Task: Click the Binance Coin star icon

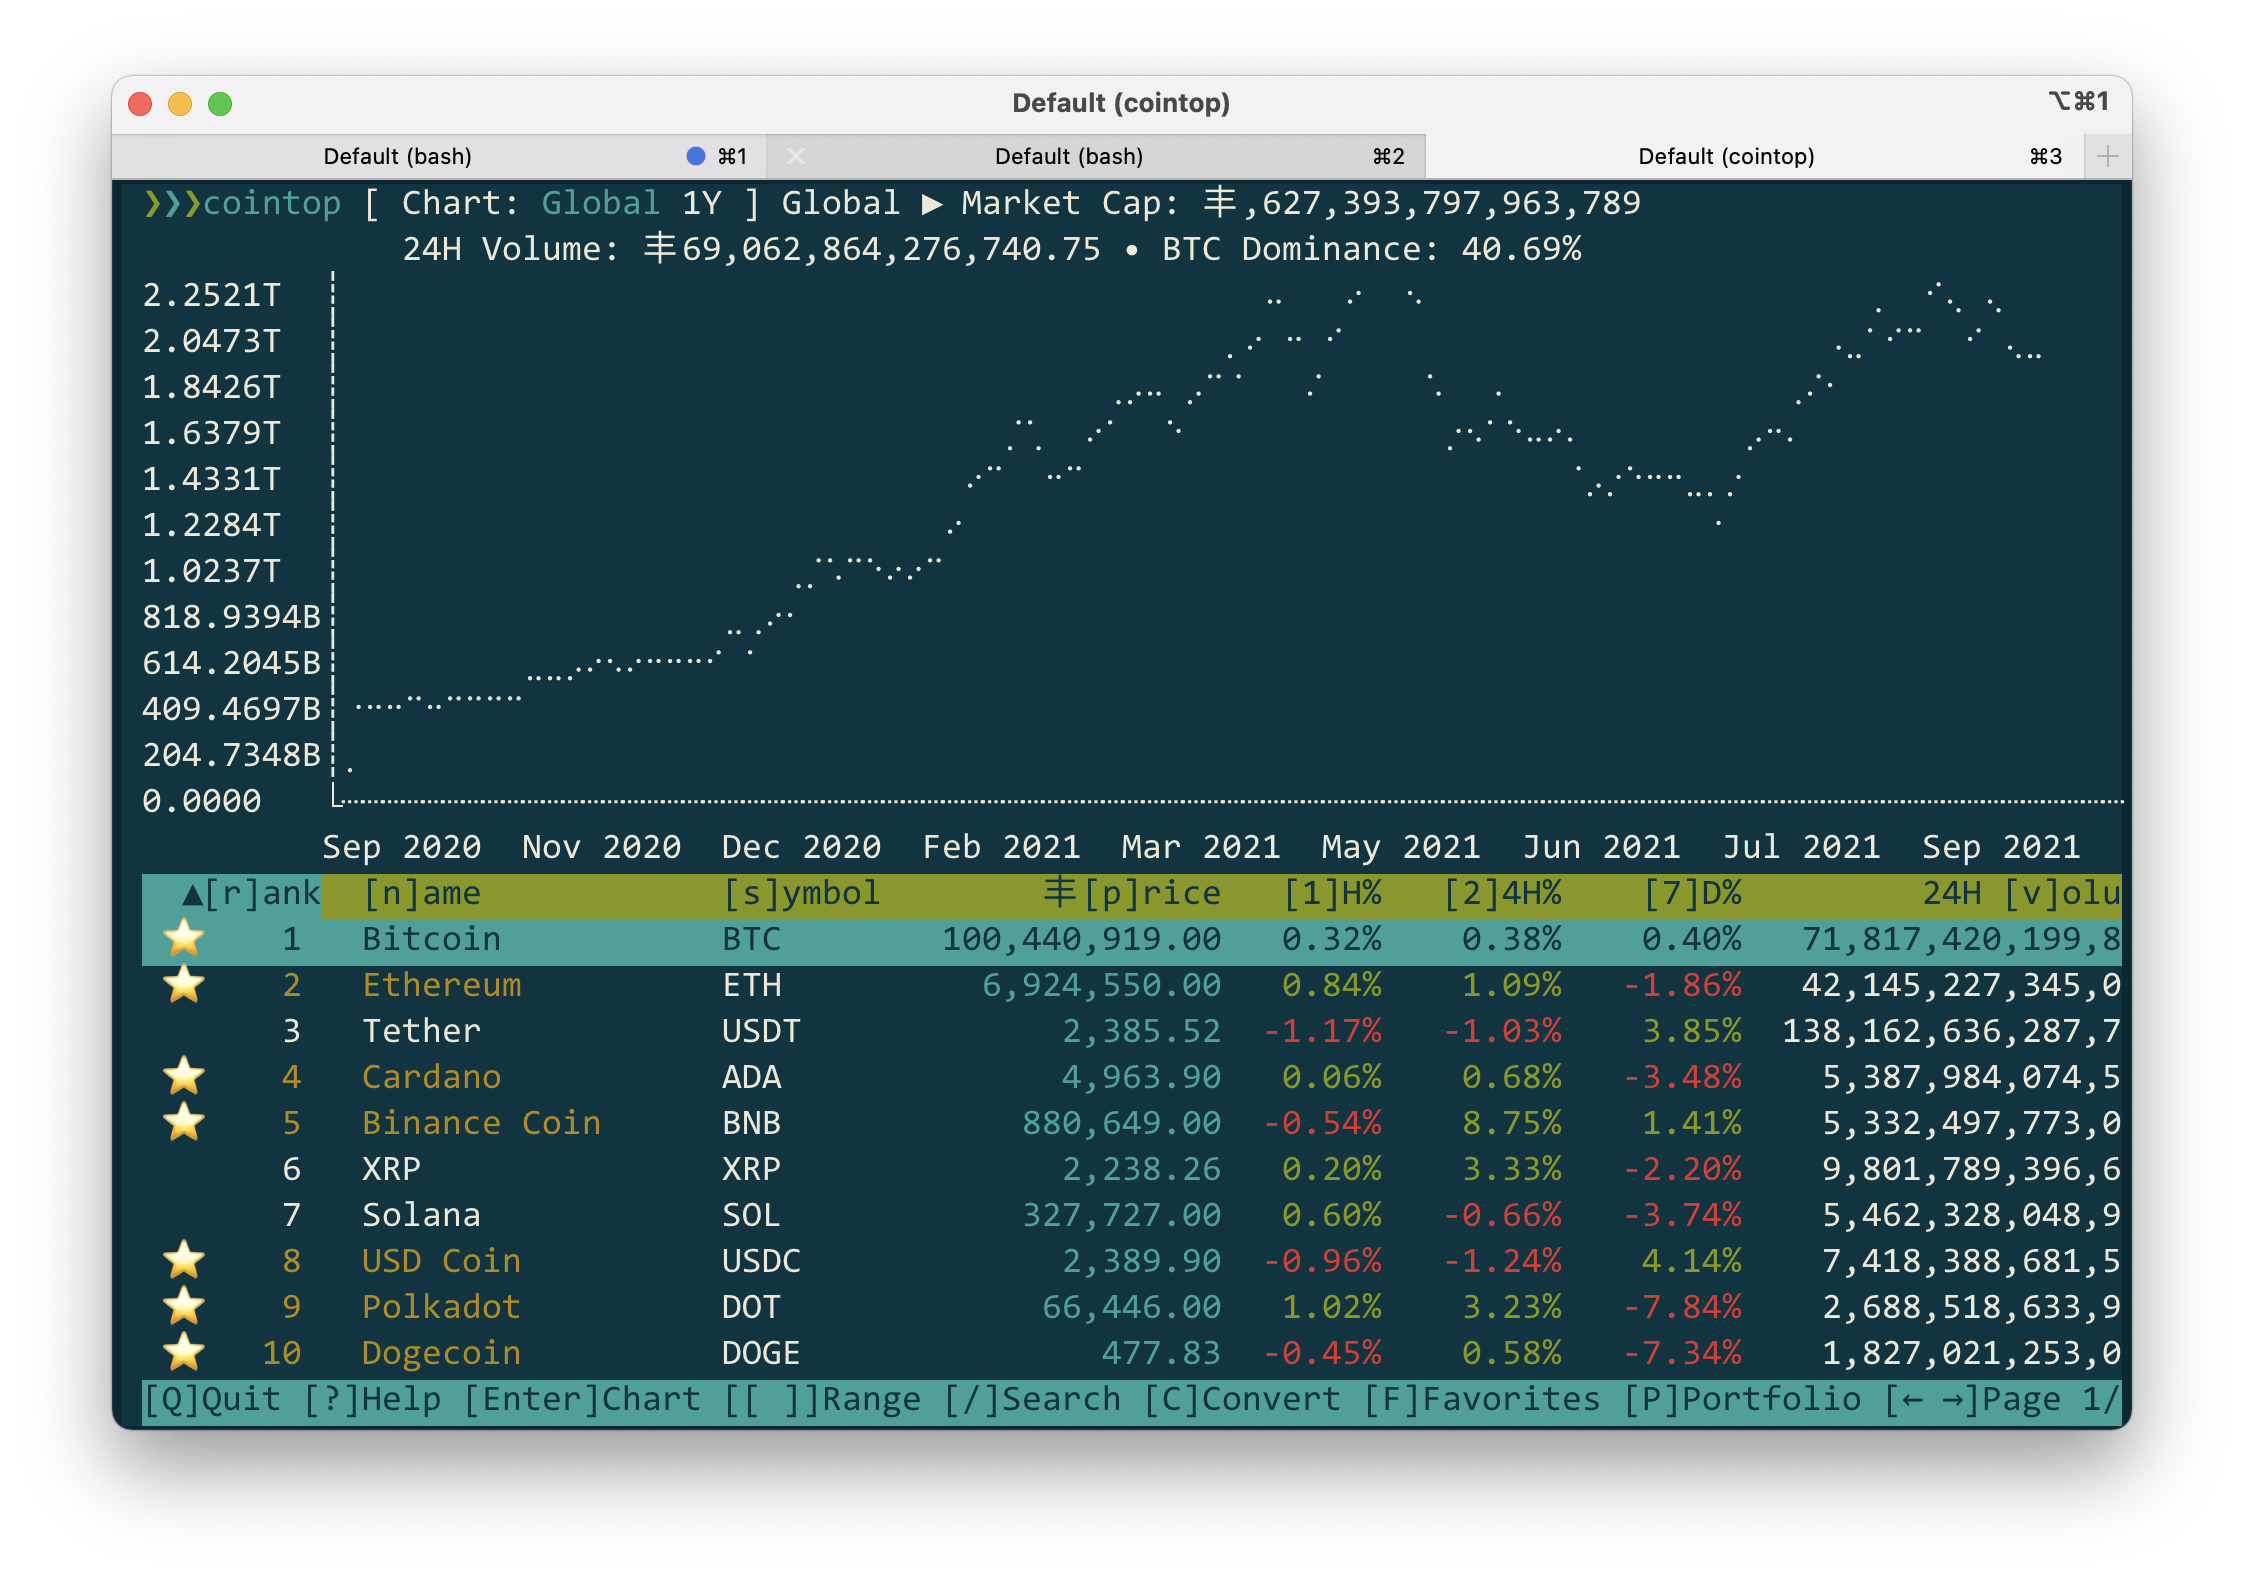Action: coord(184,1123)
